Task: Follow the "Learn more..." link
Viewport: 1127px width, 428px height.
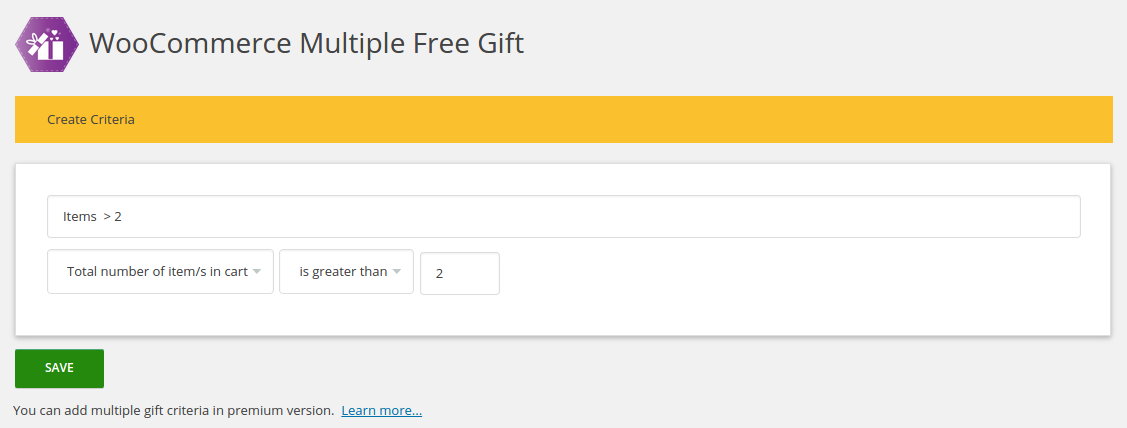Action: [381, 411]
